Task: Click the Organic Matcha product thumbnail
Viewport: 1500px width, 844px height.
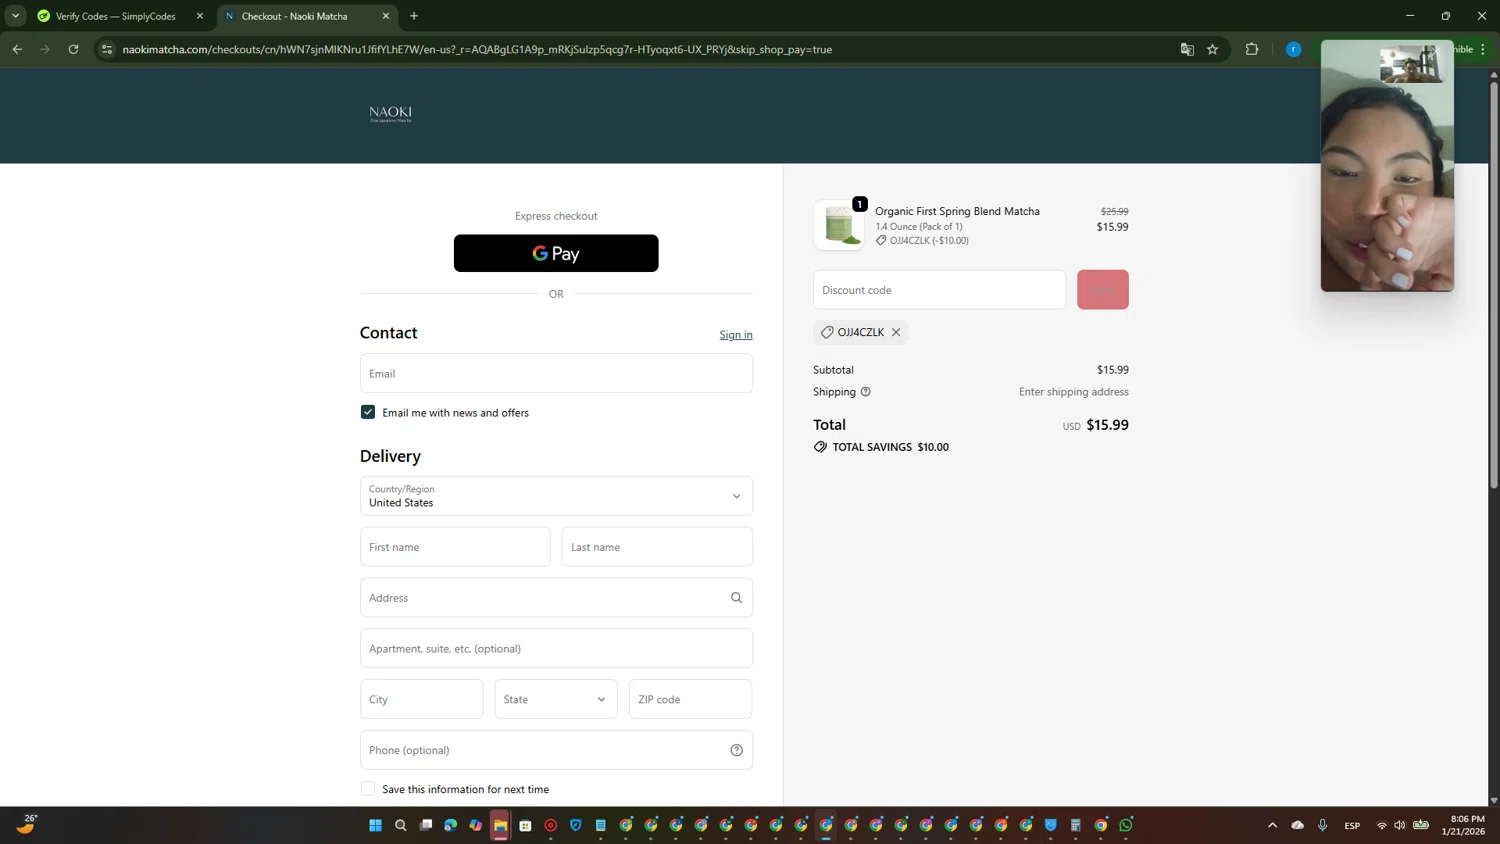Action: 839,224
